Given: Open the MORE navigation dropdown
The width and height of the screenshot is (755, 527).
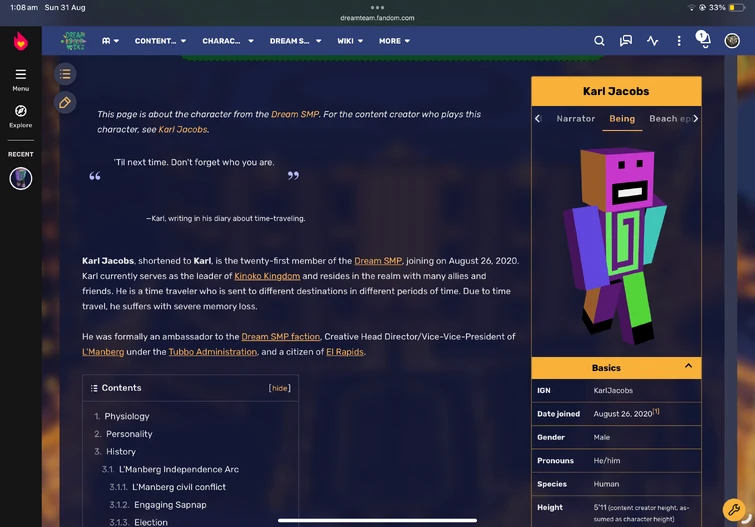Looking at the screenshot, I should [x=394, y=41].
